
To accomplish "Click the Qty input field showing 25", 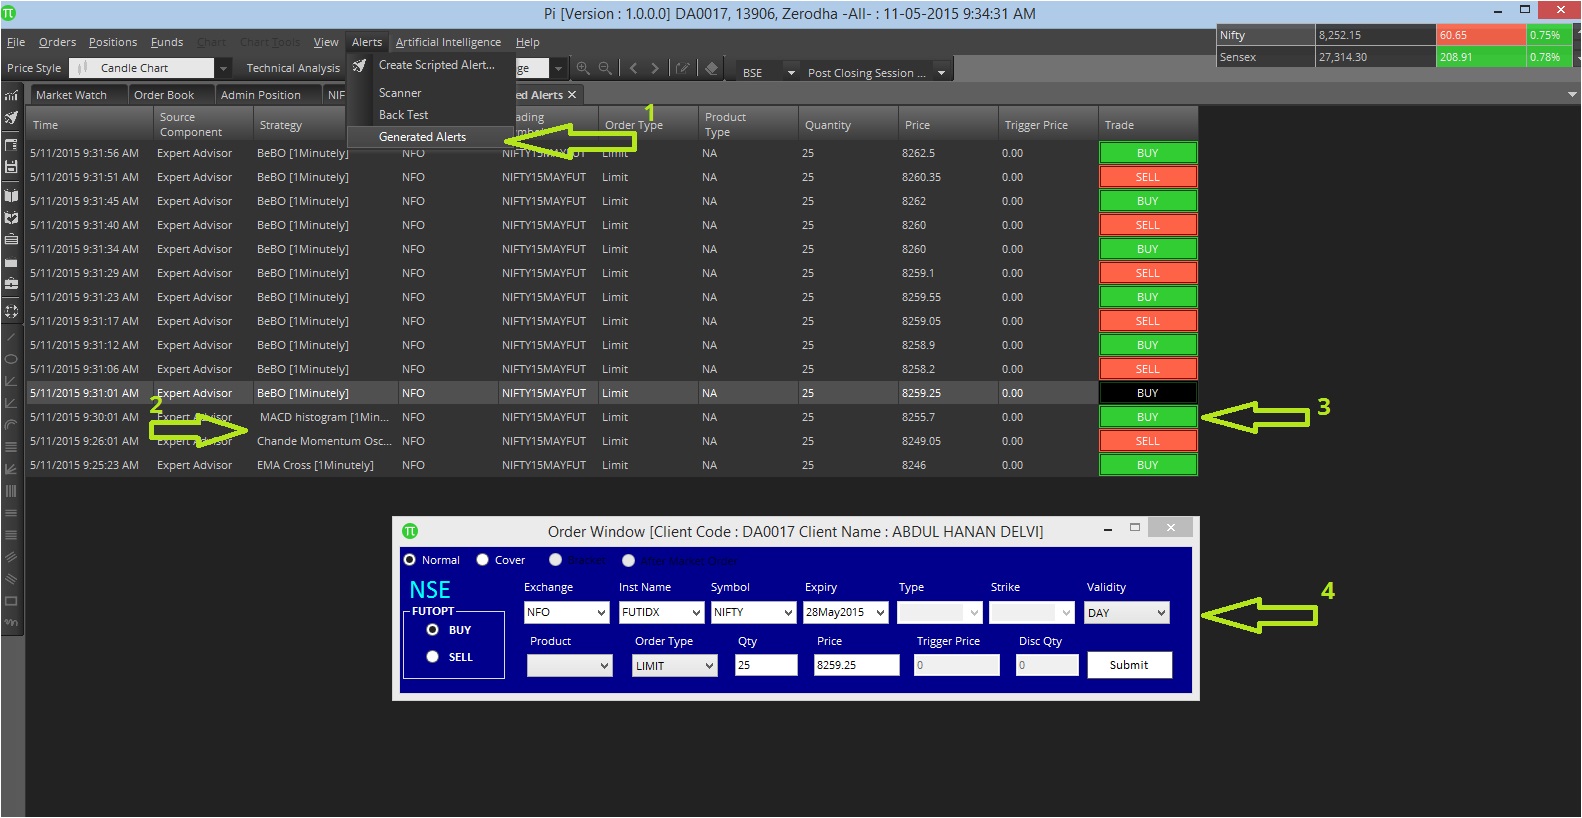I will [x=766, y=665].
